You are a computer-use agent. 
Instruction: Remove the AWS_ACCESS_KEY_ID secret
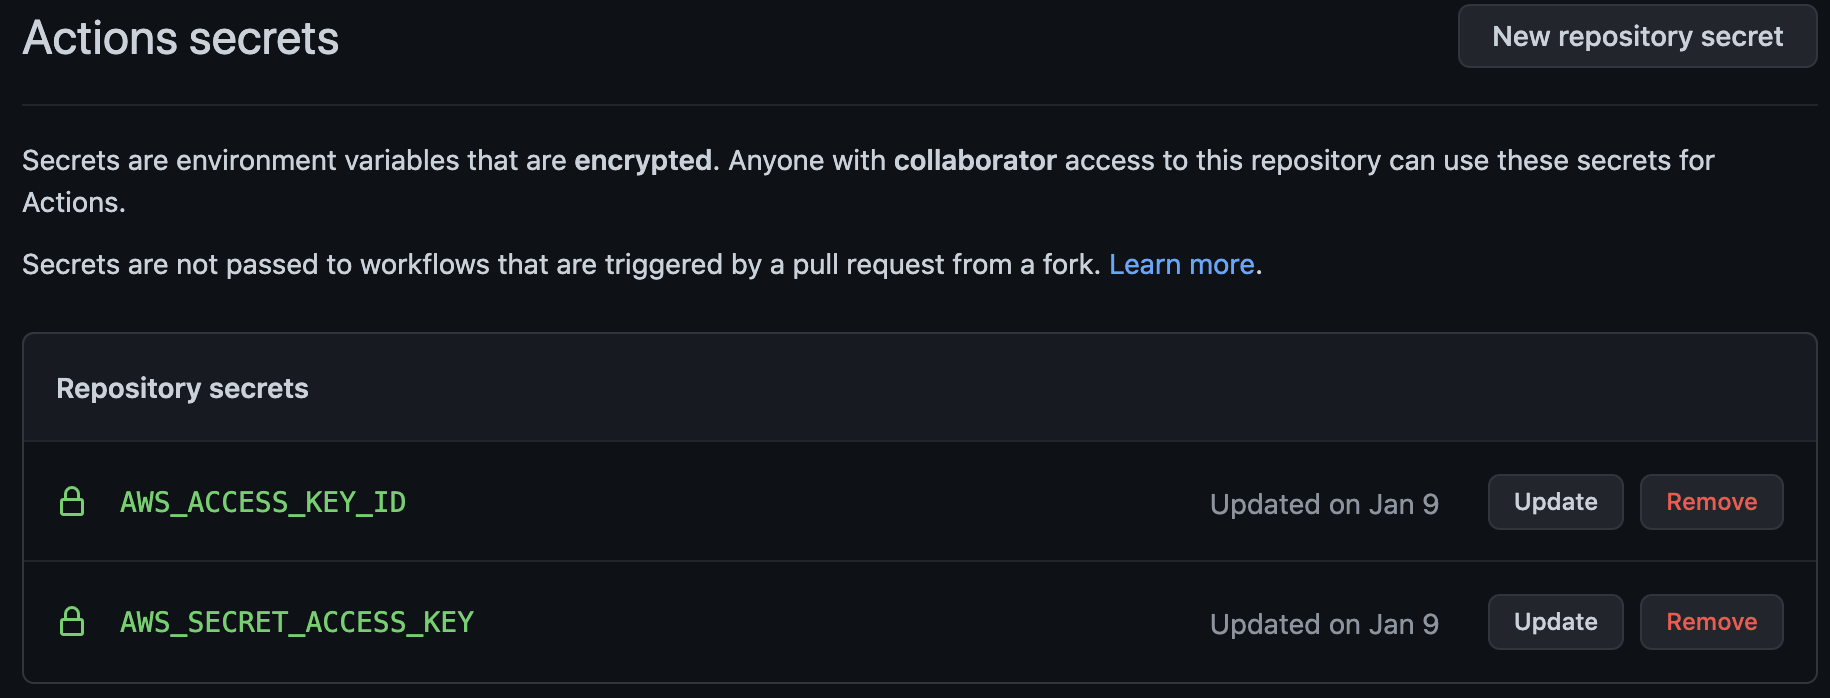point(1711,502)
